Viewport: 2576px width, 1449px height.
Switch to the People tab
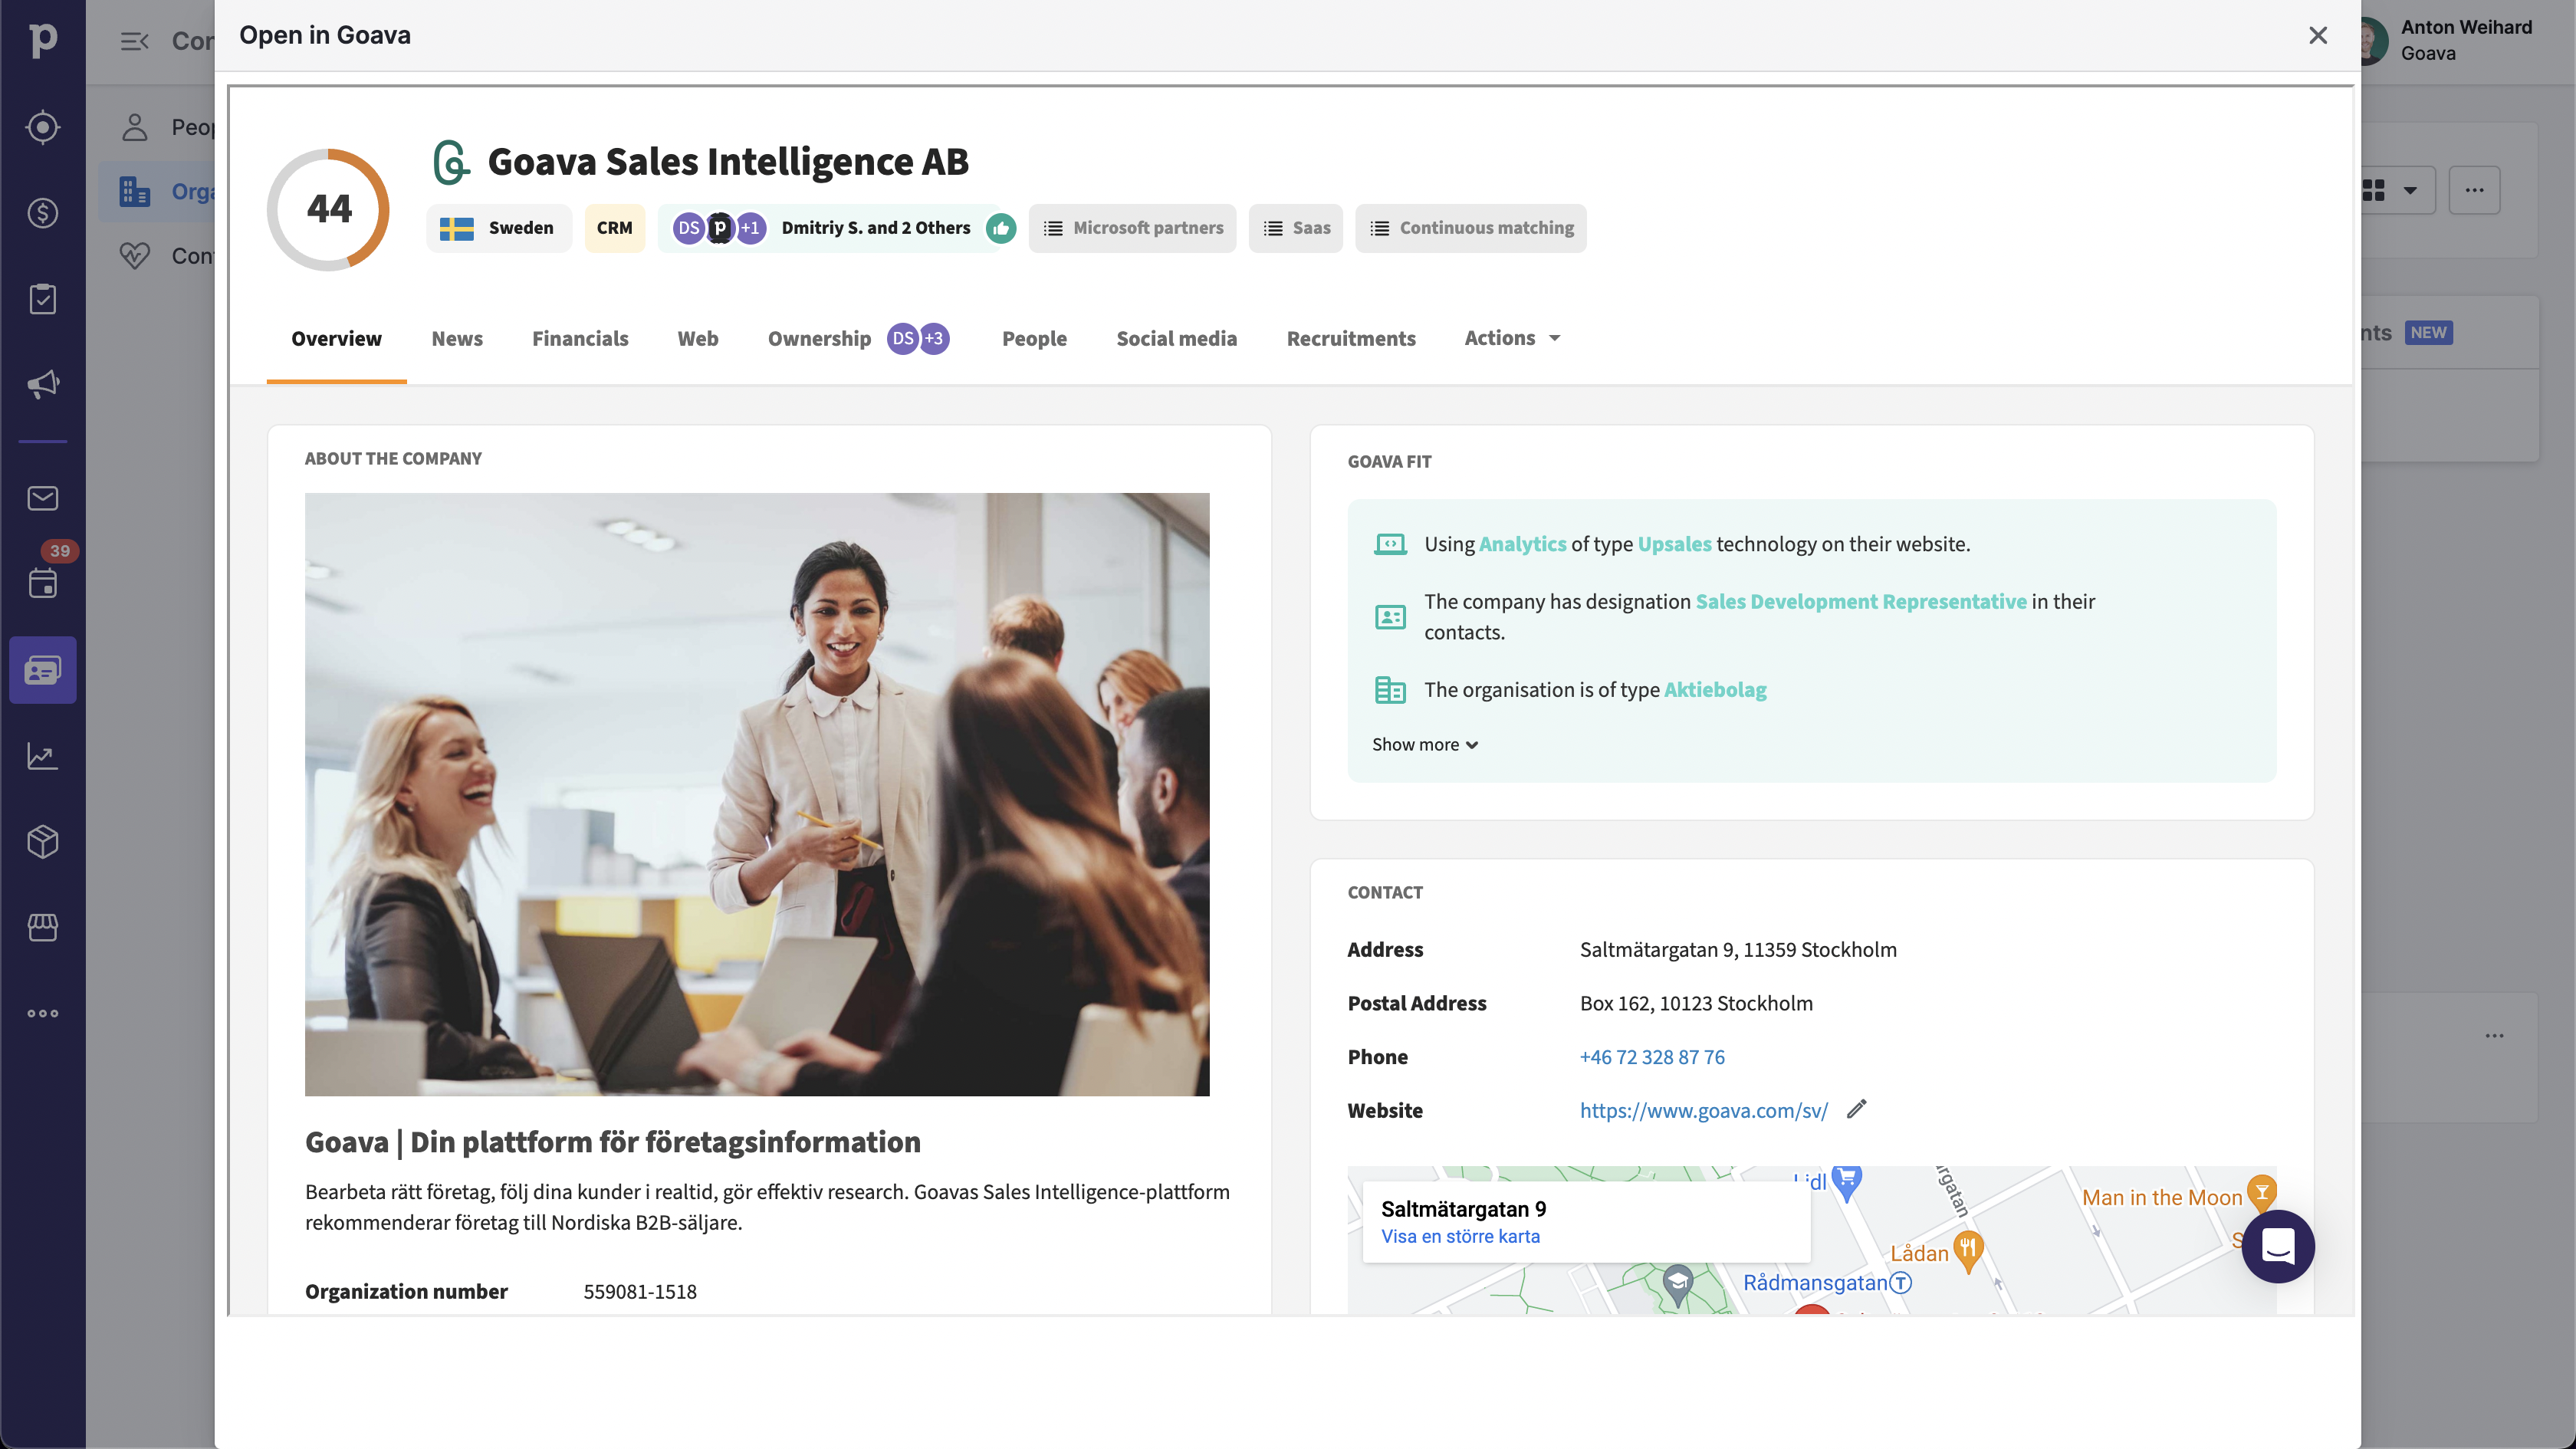[1034, 338]
